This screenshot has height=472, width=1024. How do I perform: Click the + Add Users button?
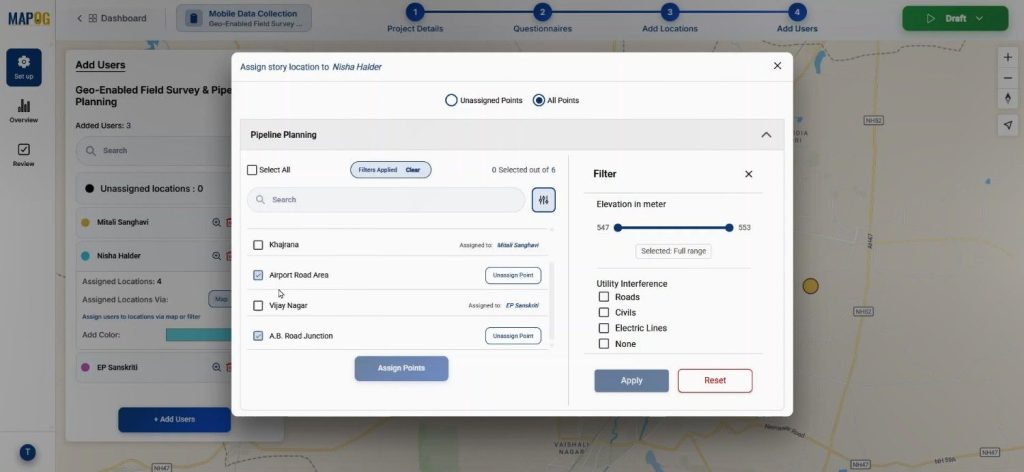click(x=174, y=420)
